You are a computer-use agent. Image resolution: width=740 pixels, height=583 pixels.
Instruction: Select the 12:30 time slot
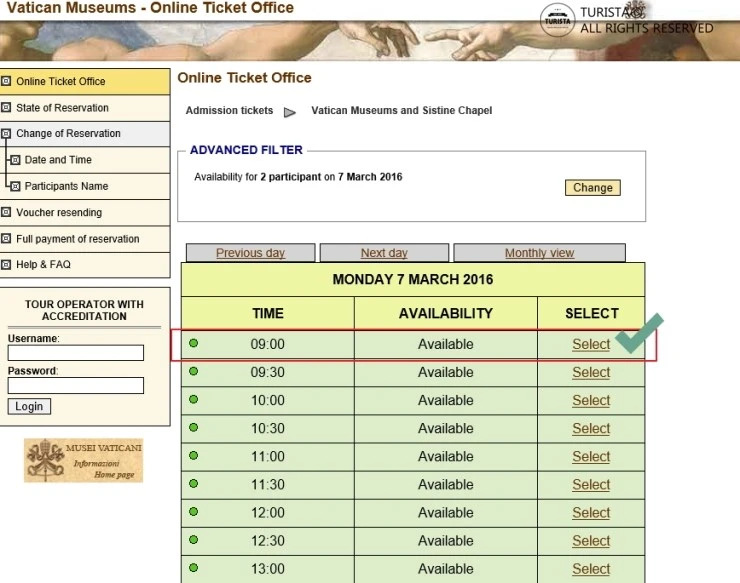(x=591, y=541)
